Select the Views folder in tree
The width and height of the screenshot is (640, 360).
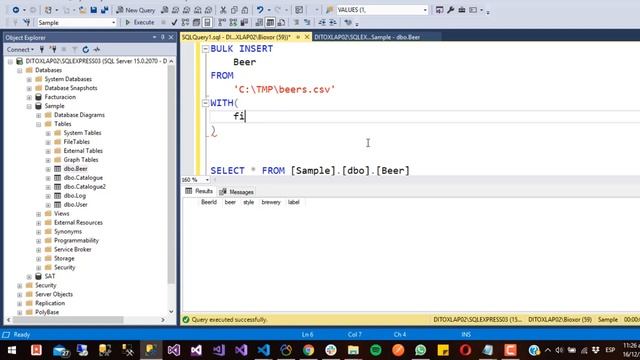click(61, 213)
